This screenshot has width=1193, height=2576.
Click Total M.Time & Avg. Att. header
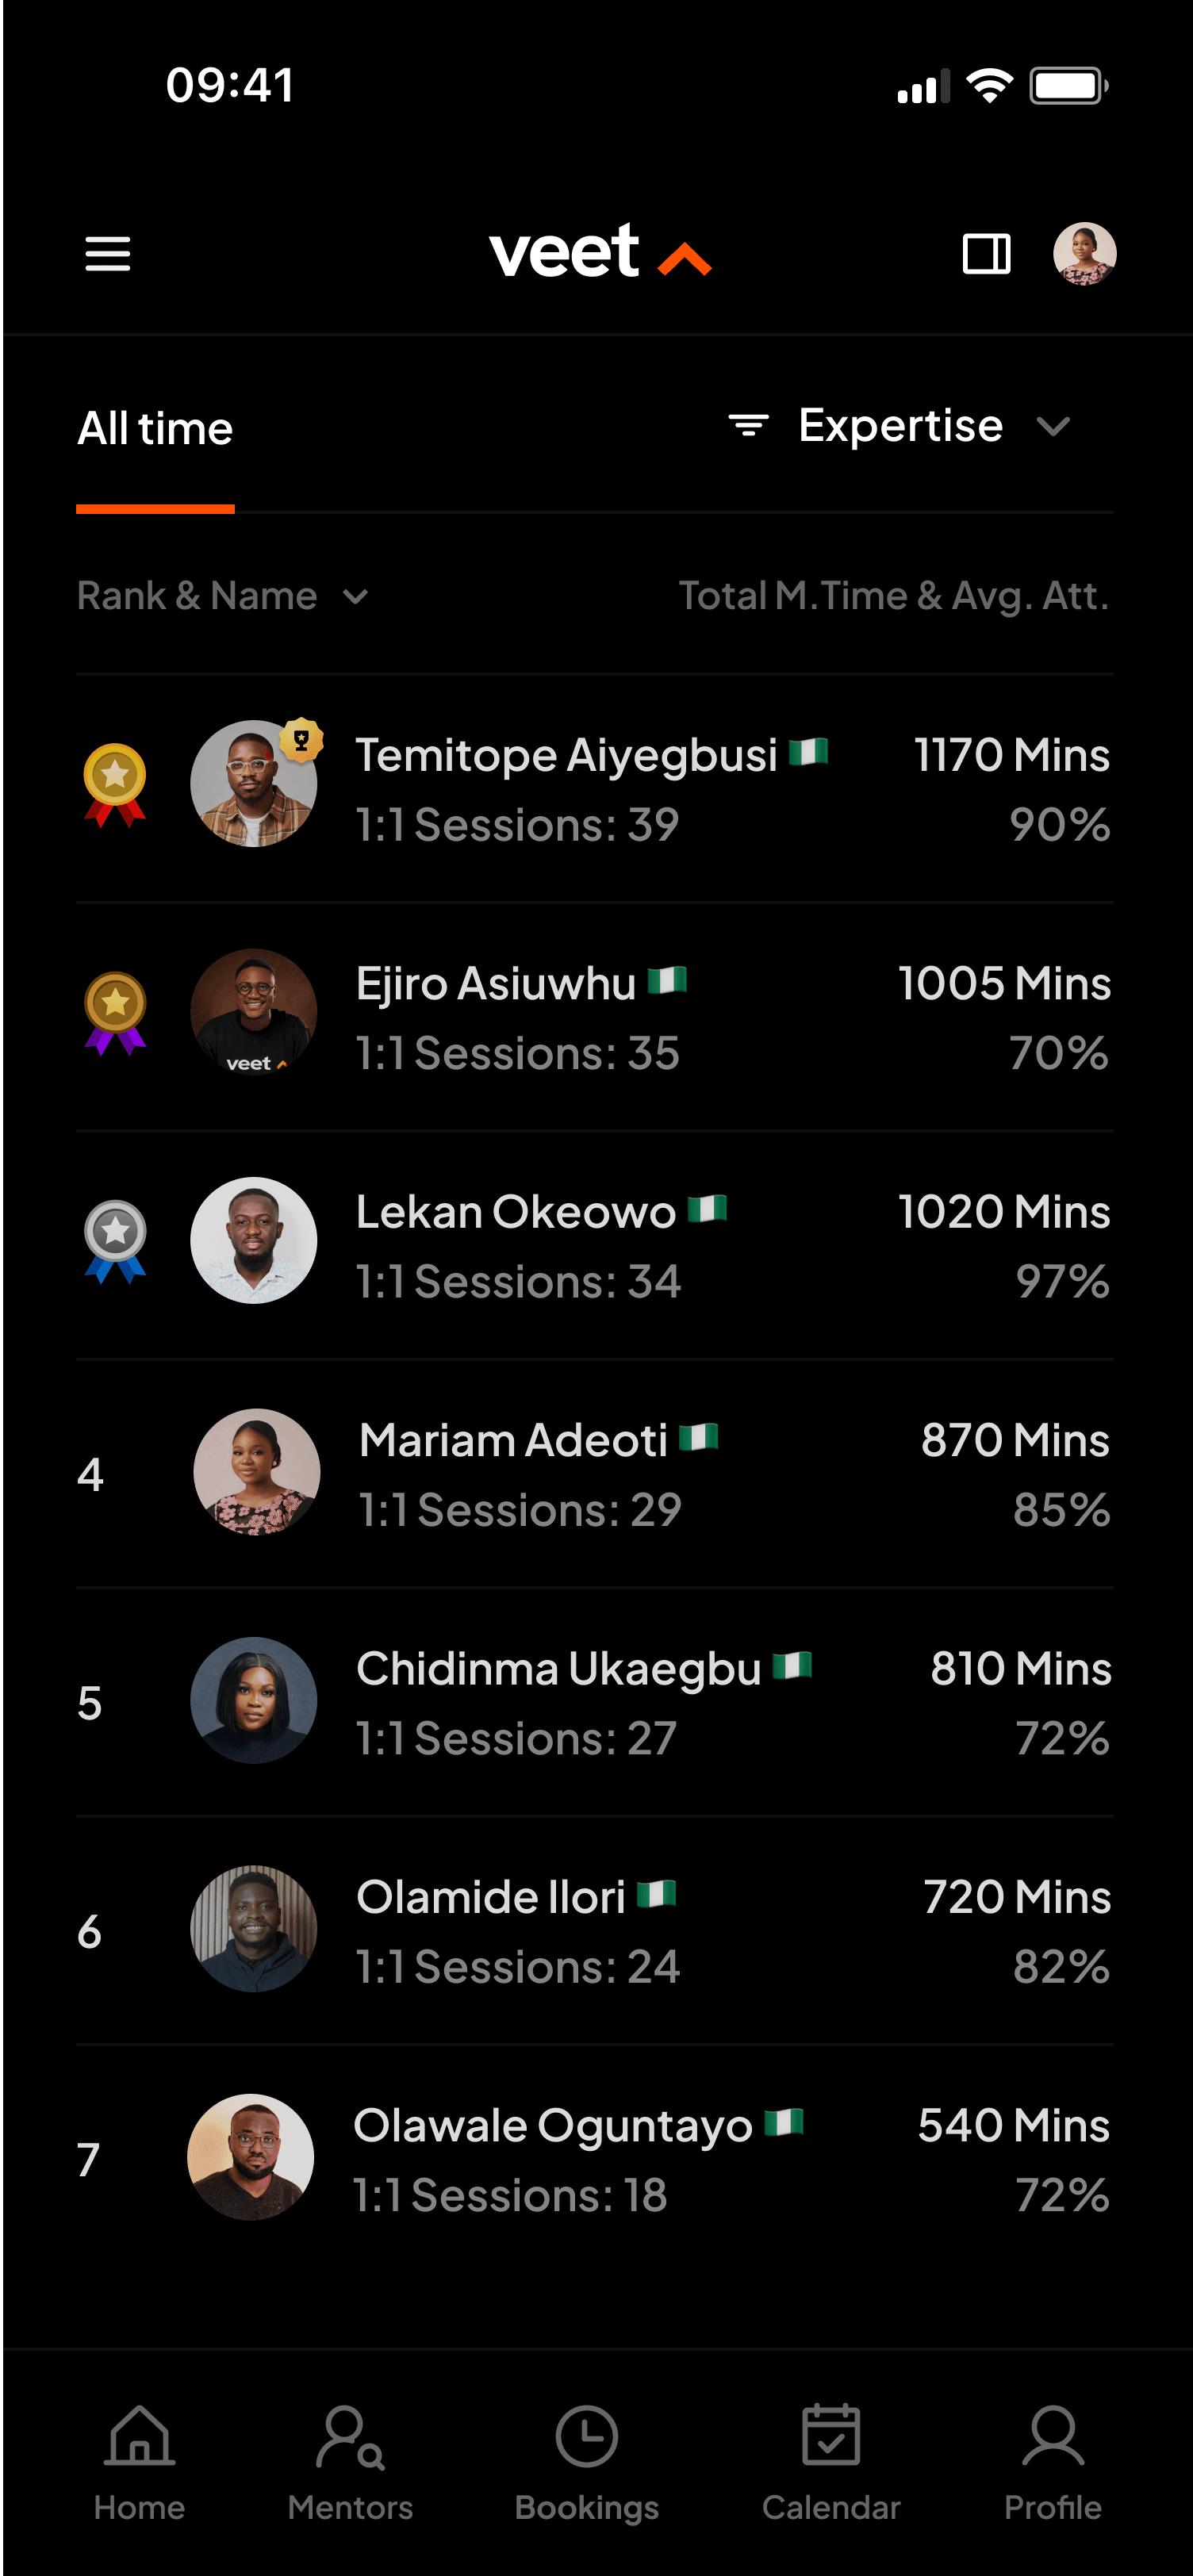(894, 596)
